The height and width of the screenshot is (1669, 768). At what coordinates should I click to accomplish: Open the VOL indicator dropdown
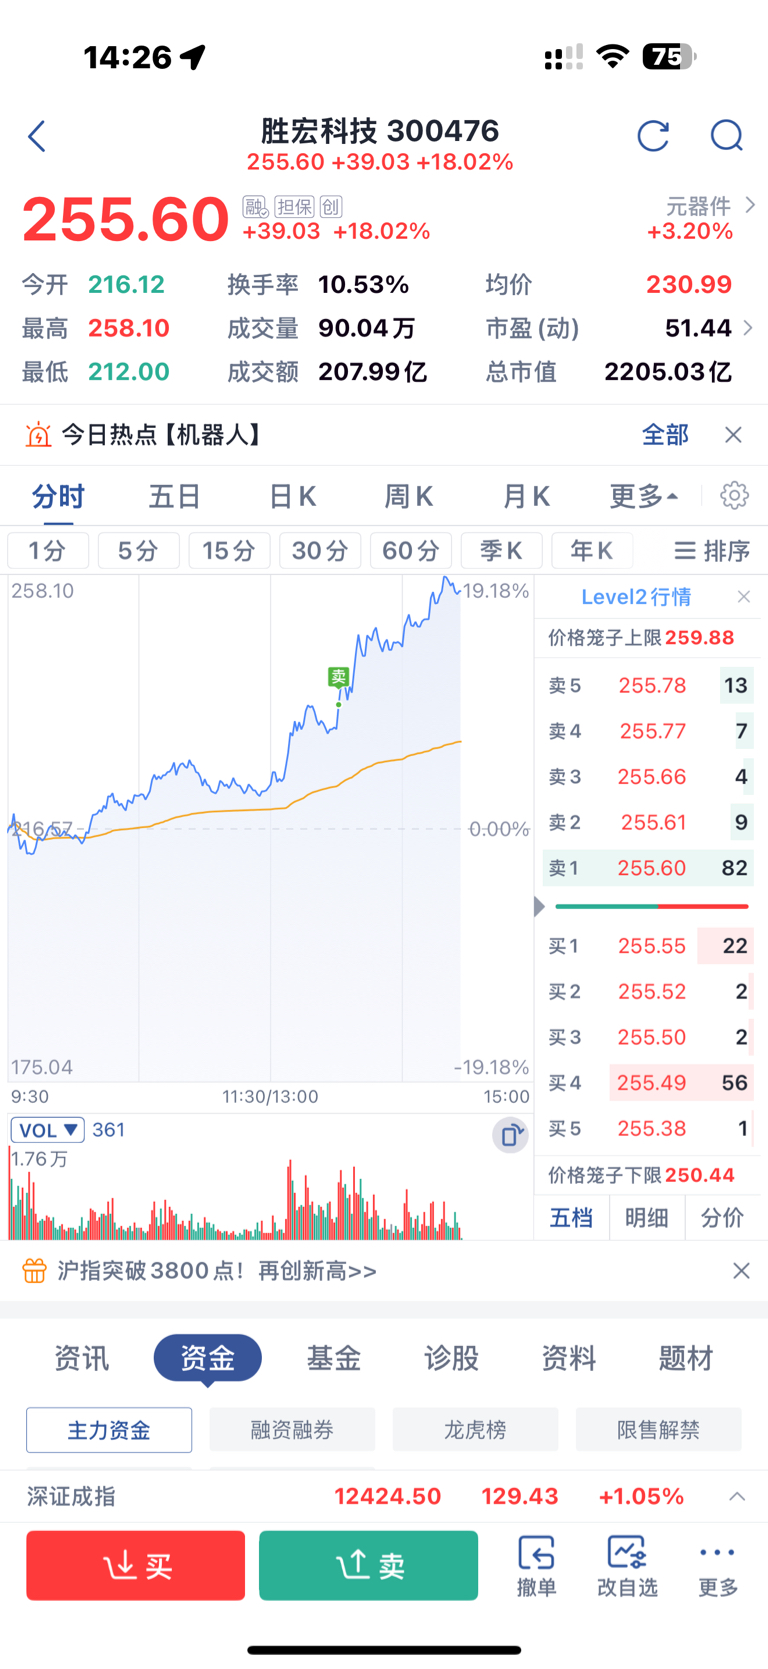point(47,1130)
